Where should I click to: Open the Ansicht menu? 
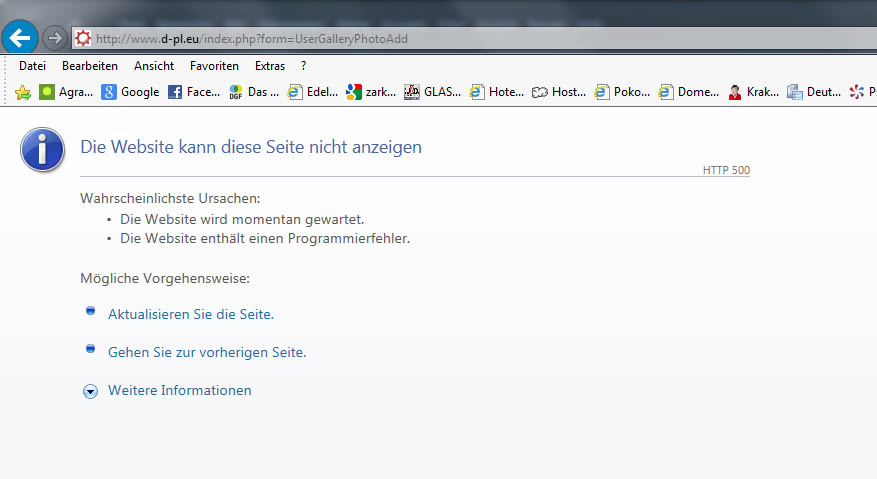153,66
